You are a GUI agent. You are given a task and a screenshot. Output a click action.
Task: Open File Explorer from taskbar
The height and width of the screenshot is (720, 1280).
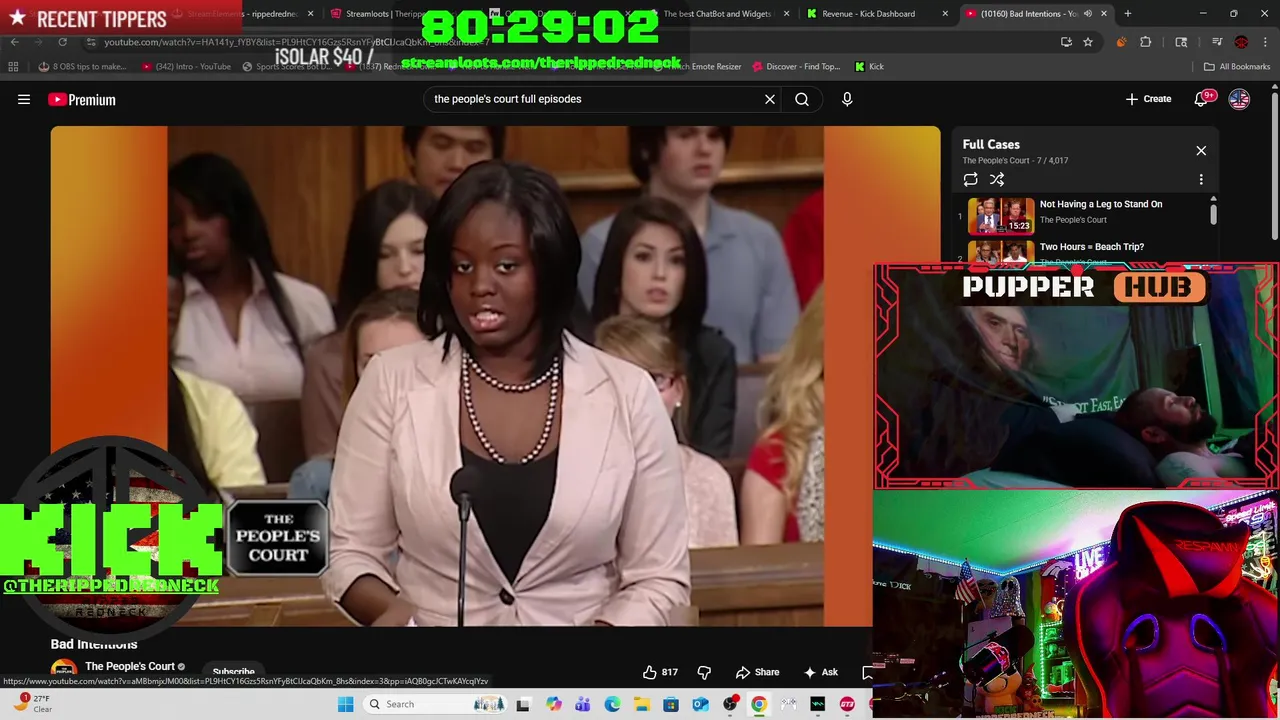[x=641, y=704]
